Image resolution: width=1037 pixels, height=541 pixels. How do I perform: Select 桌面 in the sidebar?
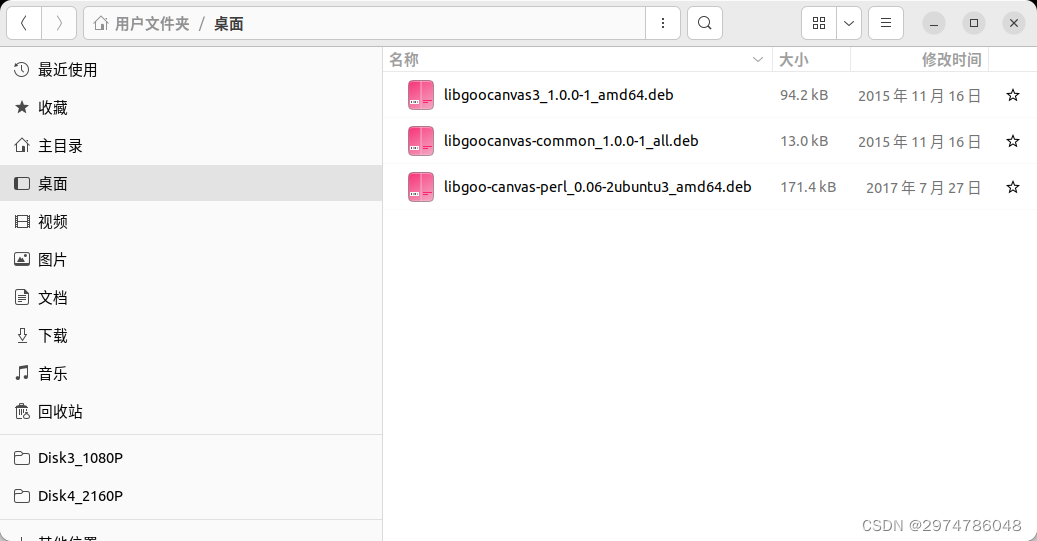(x=191, y=183)
